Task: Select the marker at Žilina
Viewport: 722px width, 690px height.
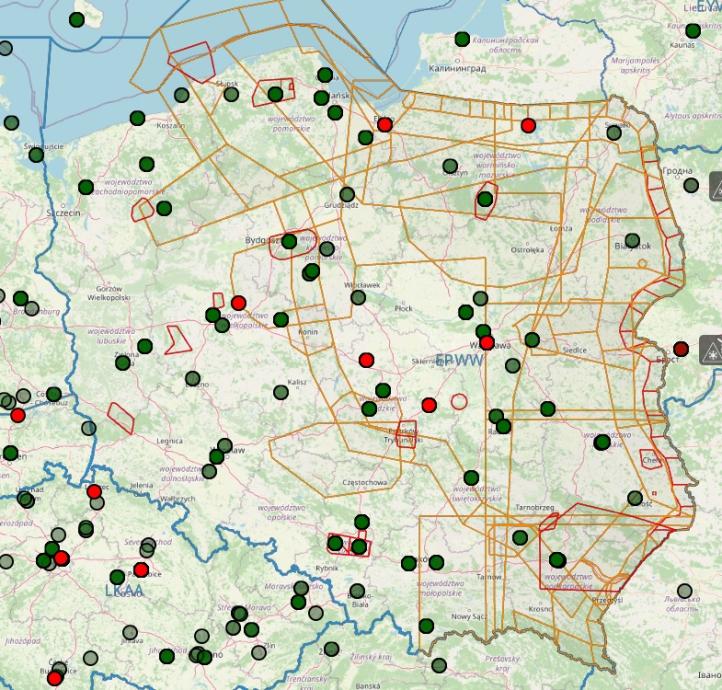Action: 332,649
